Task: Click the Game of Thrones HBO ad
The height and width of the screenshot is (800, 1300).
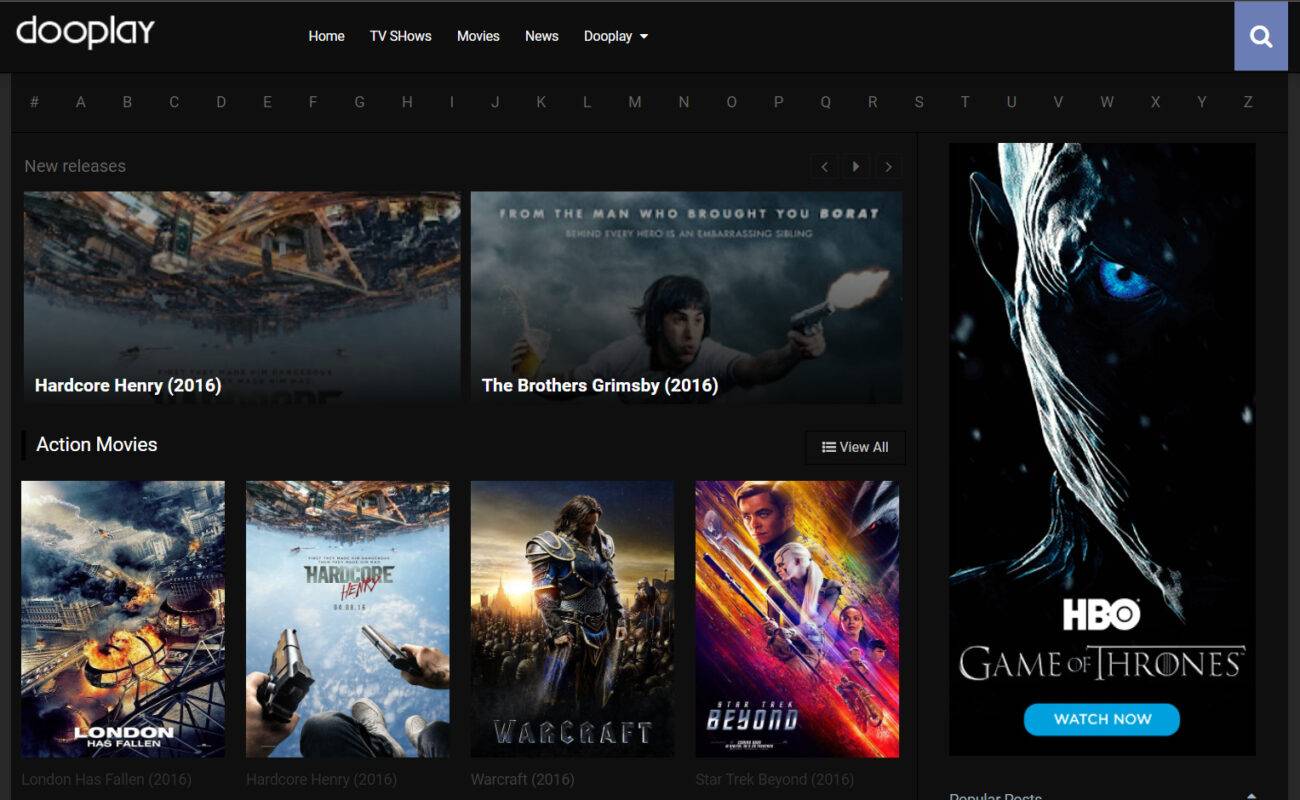Action: pos(1102,449)
